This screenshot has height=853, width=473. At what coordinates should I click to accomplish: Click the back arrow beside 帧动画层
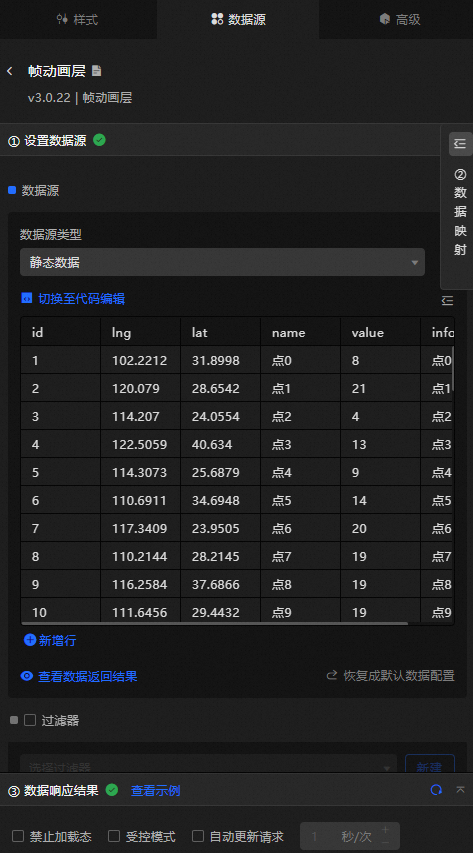click(10, 71)
